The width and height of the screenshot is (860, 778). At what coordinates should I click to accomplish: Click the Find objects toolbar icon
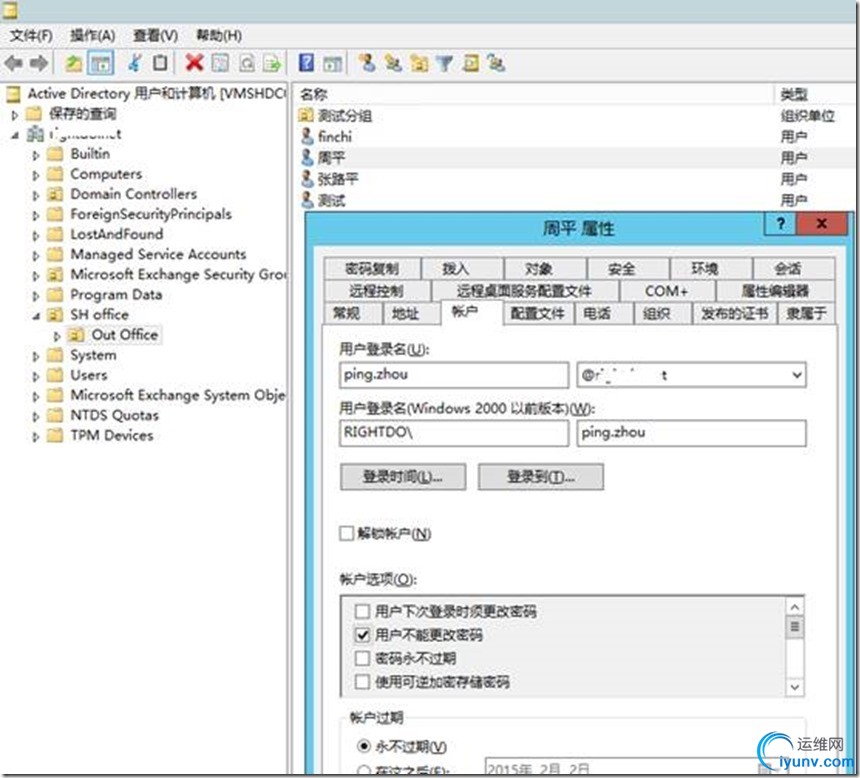(x=471, y=64)
